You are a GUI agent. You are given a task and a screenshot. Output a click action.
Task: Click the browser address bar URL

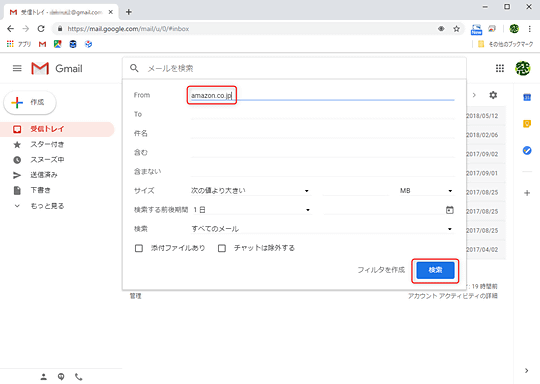coord(128,29)
